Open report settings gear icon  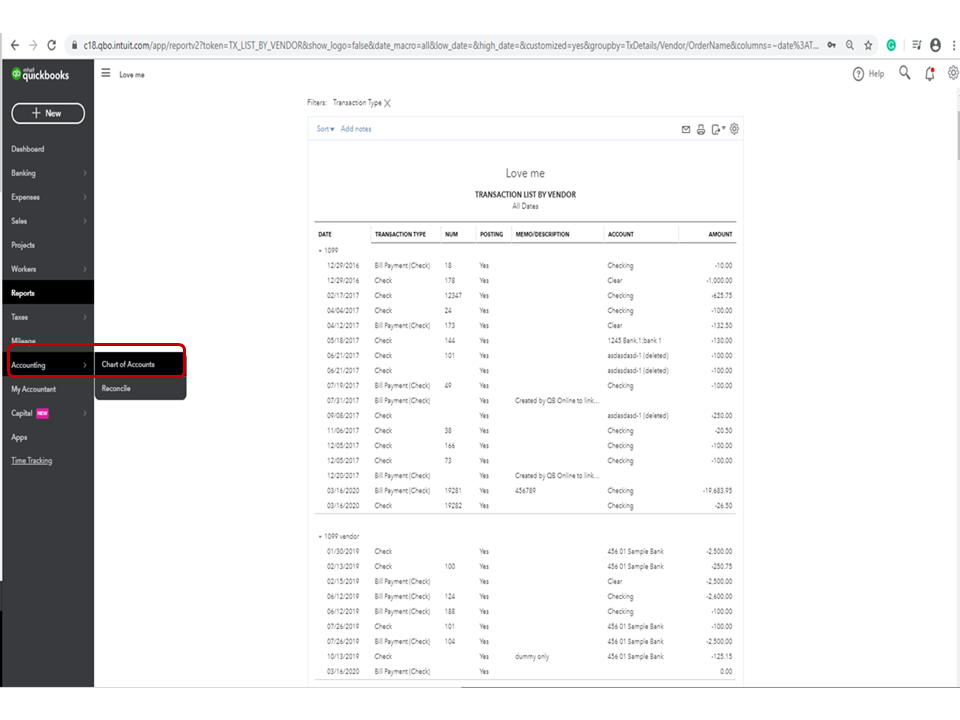(x=734, y=129)
